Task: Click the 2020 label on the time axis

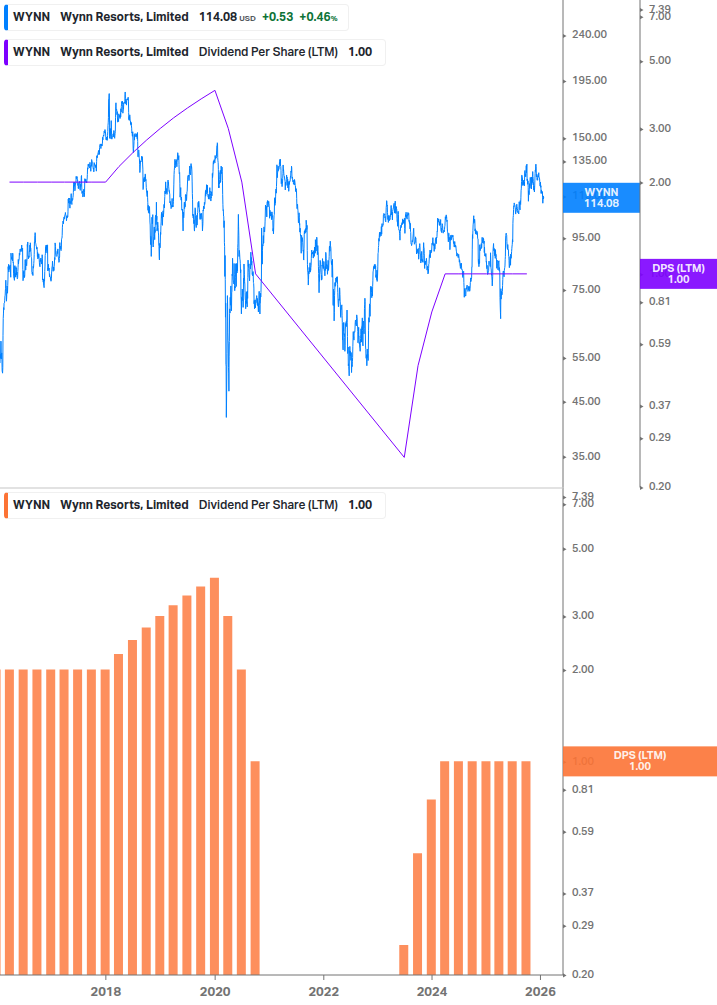Action: pyautogui.click(x=215, y=992)
